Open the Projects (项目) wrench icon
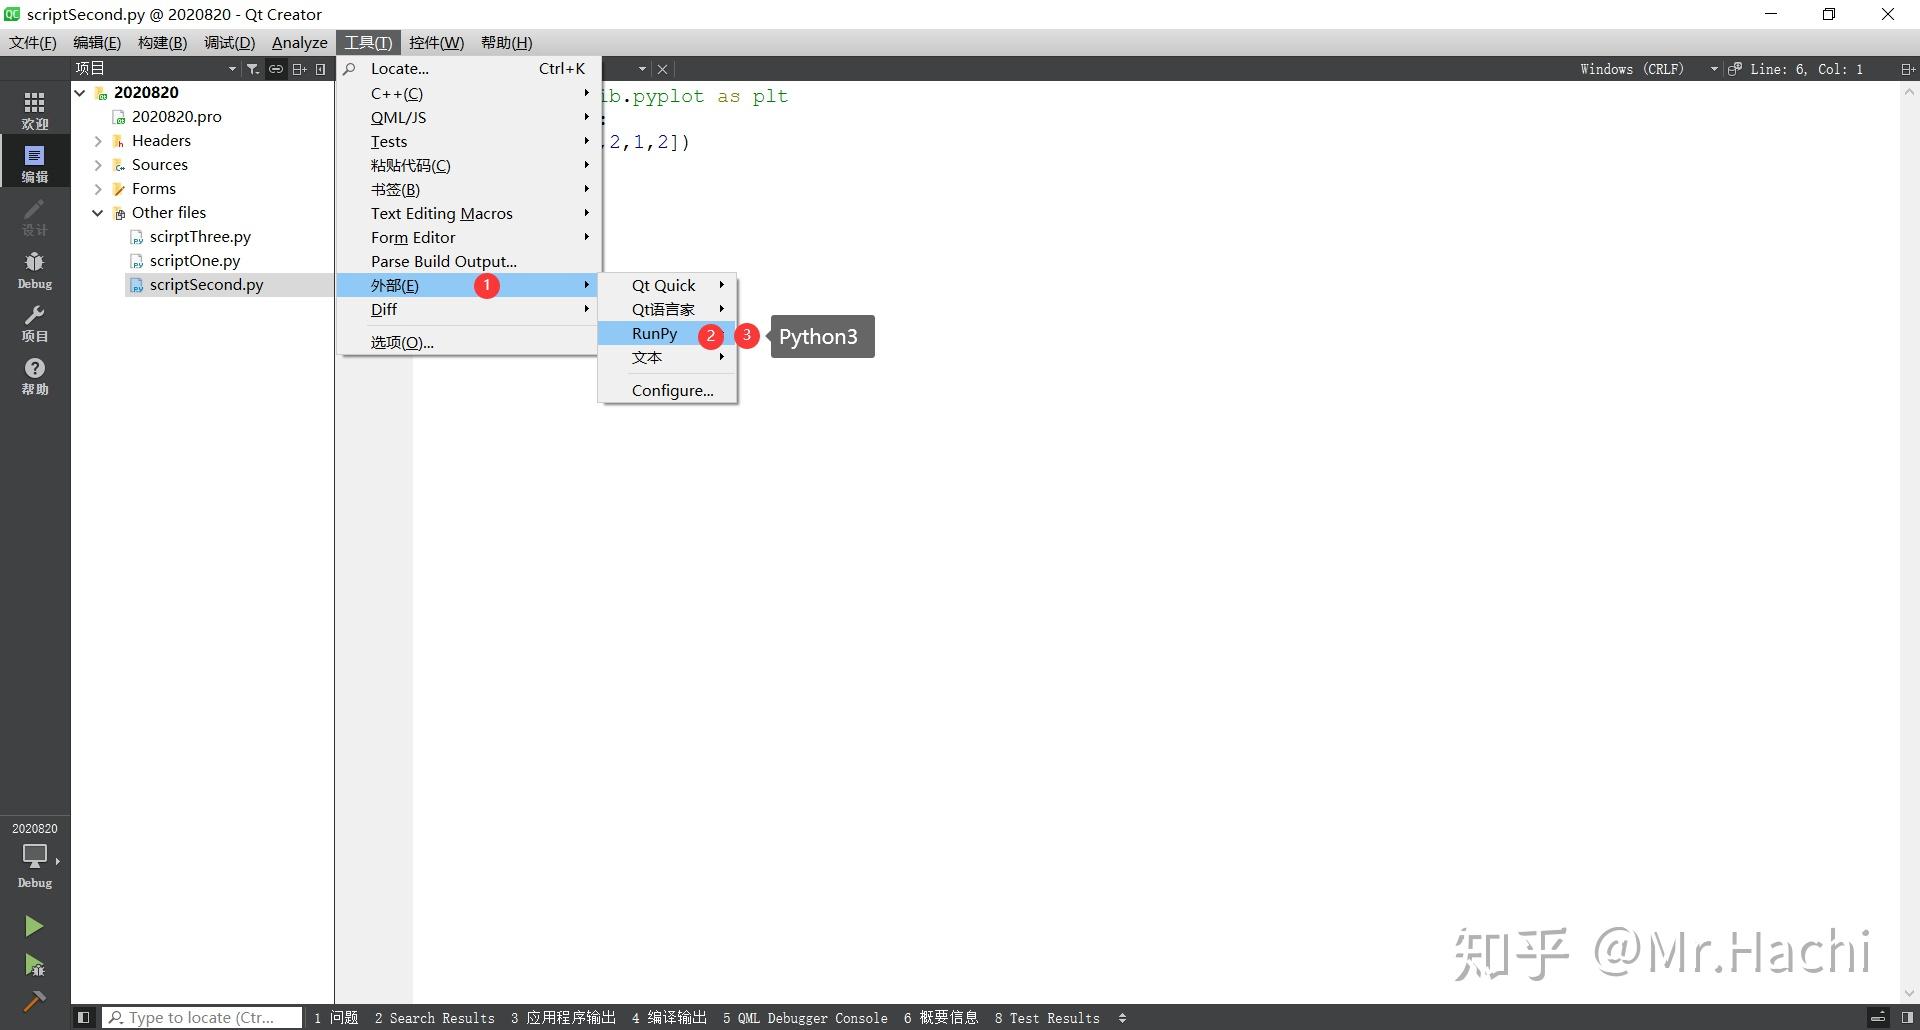Image resolution: width=1920 pixels, height=1030 pixels. pos(35,323)
